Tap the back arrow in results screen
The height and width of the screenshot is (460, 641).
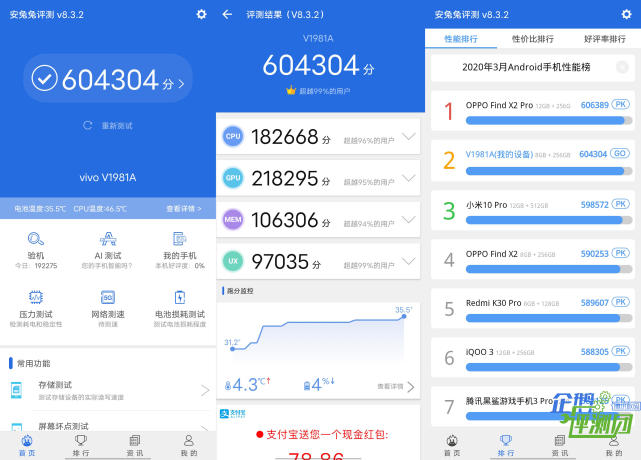coord(227,15)
